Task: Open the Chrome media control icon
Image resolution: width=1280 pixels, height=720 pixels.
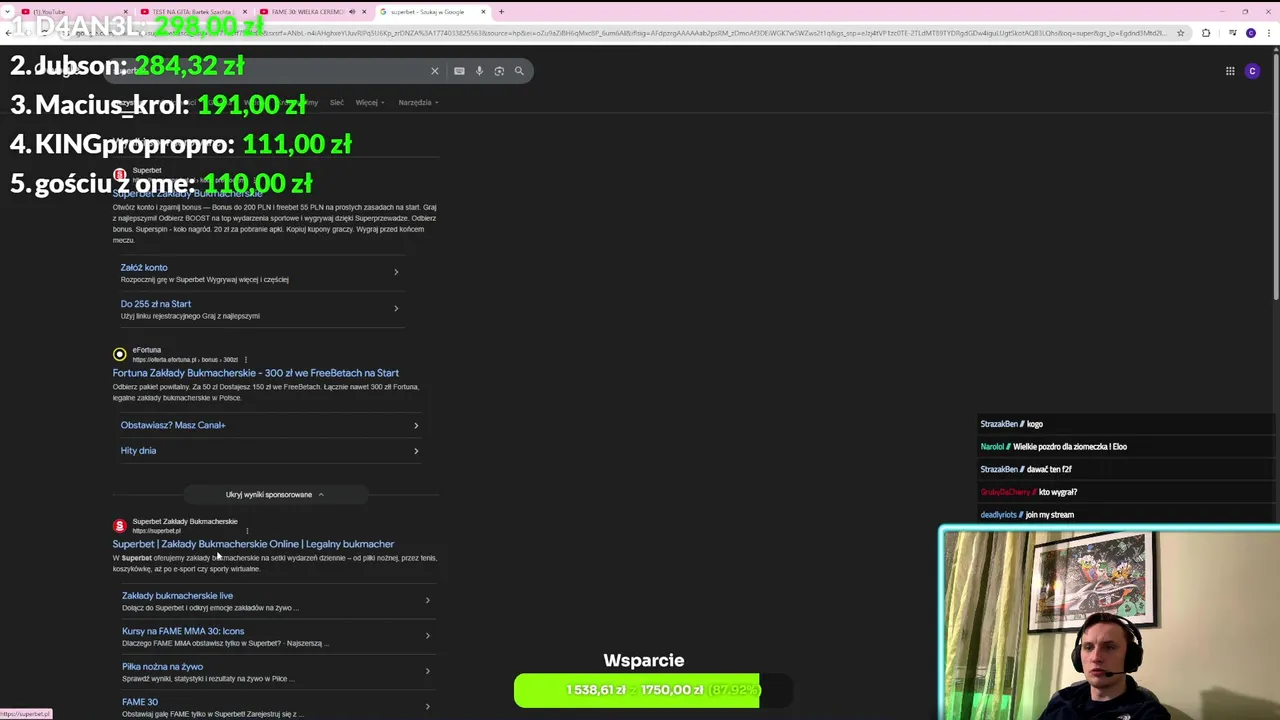Action: (x=1233, y=33)
